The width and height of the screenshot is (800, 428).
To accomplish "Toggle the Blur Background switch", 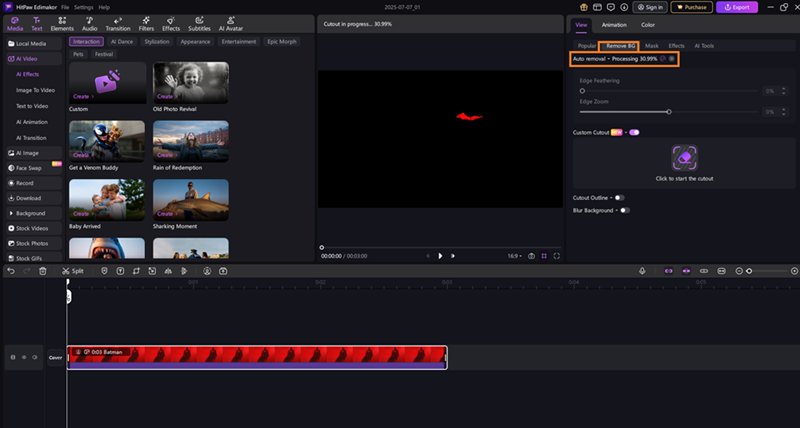I will (625, 211).
